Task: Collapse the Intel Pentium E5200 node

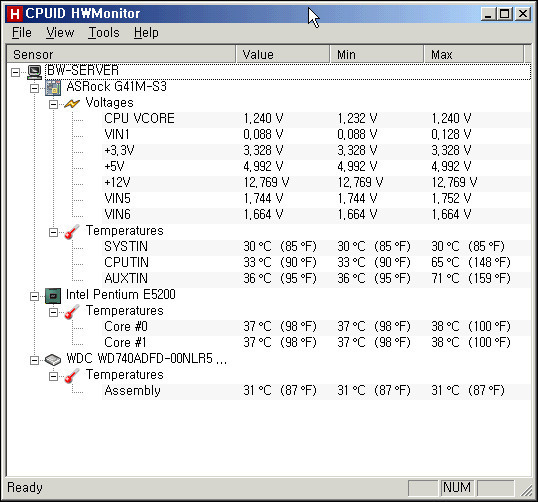Action: point(34,296)
